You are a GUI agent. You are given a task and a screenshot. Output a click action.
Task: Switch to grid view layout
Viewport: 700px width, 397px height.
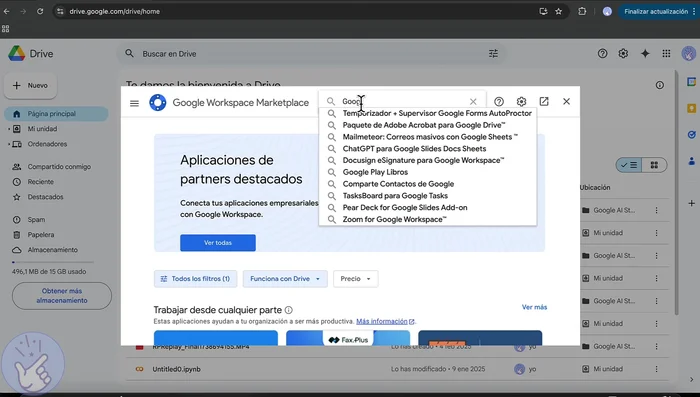654,165
